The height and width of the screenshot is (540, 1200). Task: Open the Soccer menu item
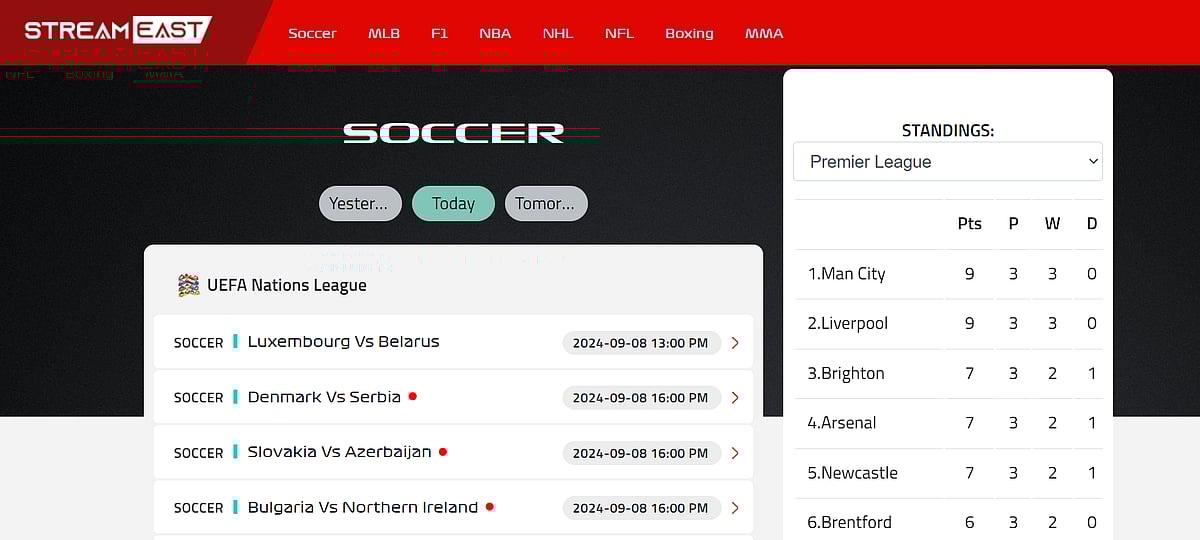pyautogui.click(x=312, y=33)
